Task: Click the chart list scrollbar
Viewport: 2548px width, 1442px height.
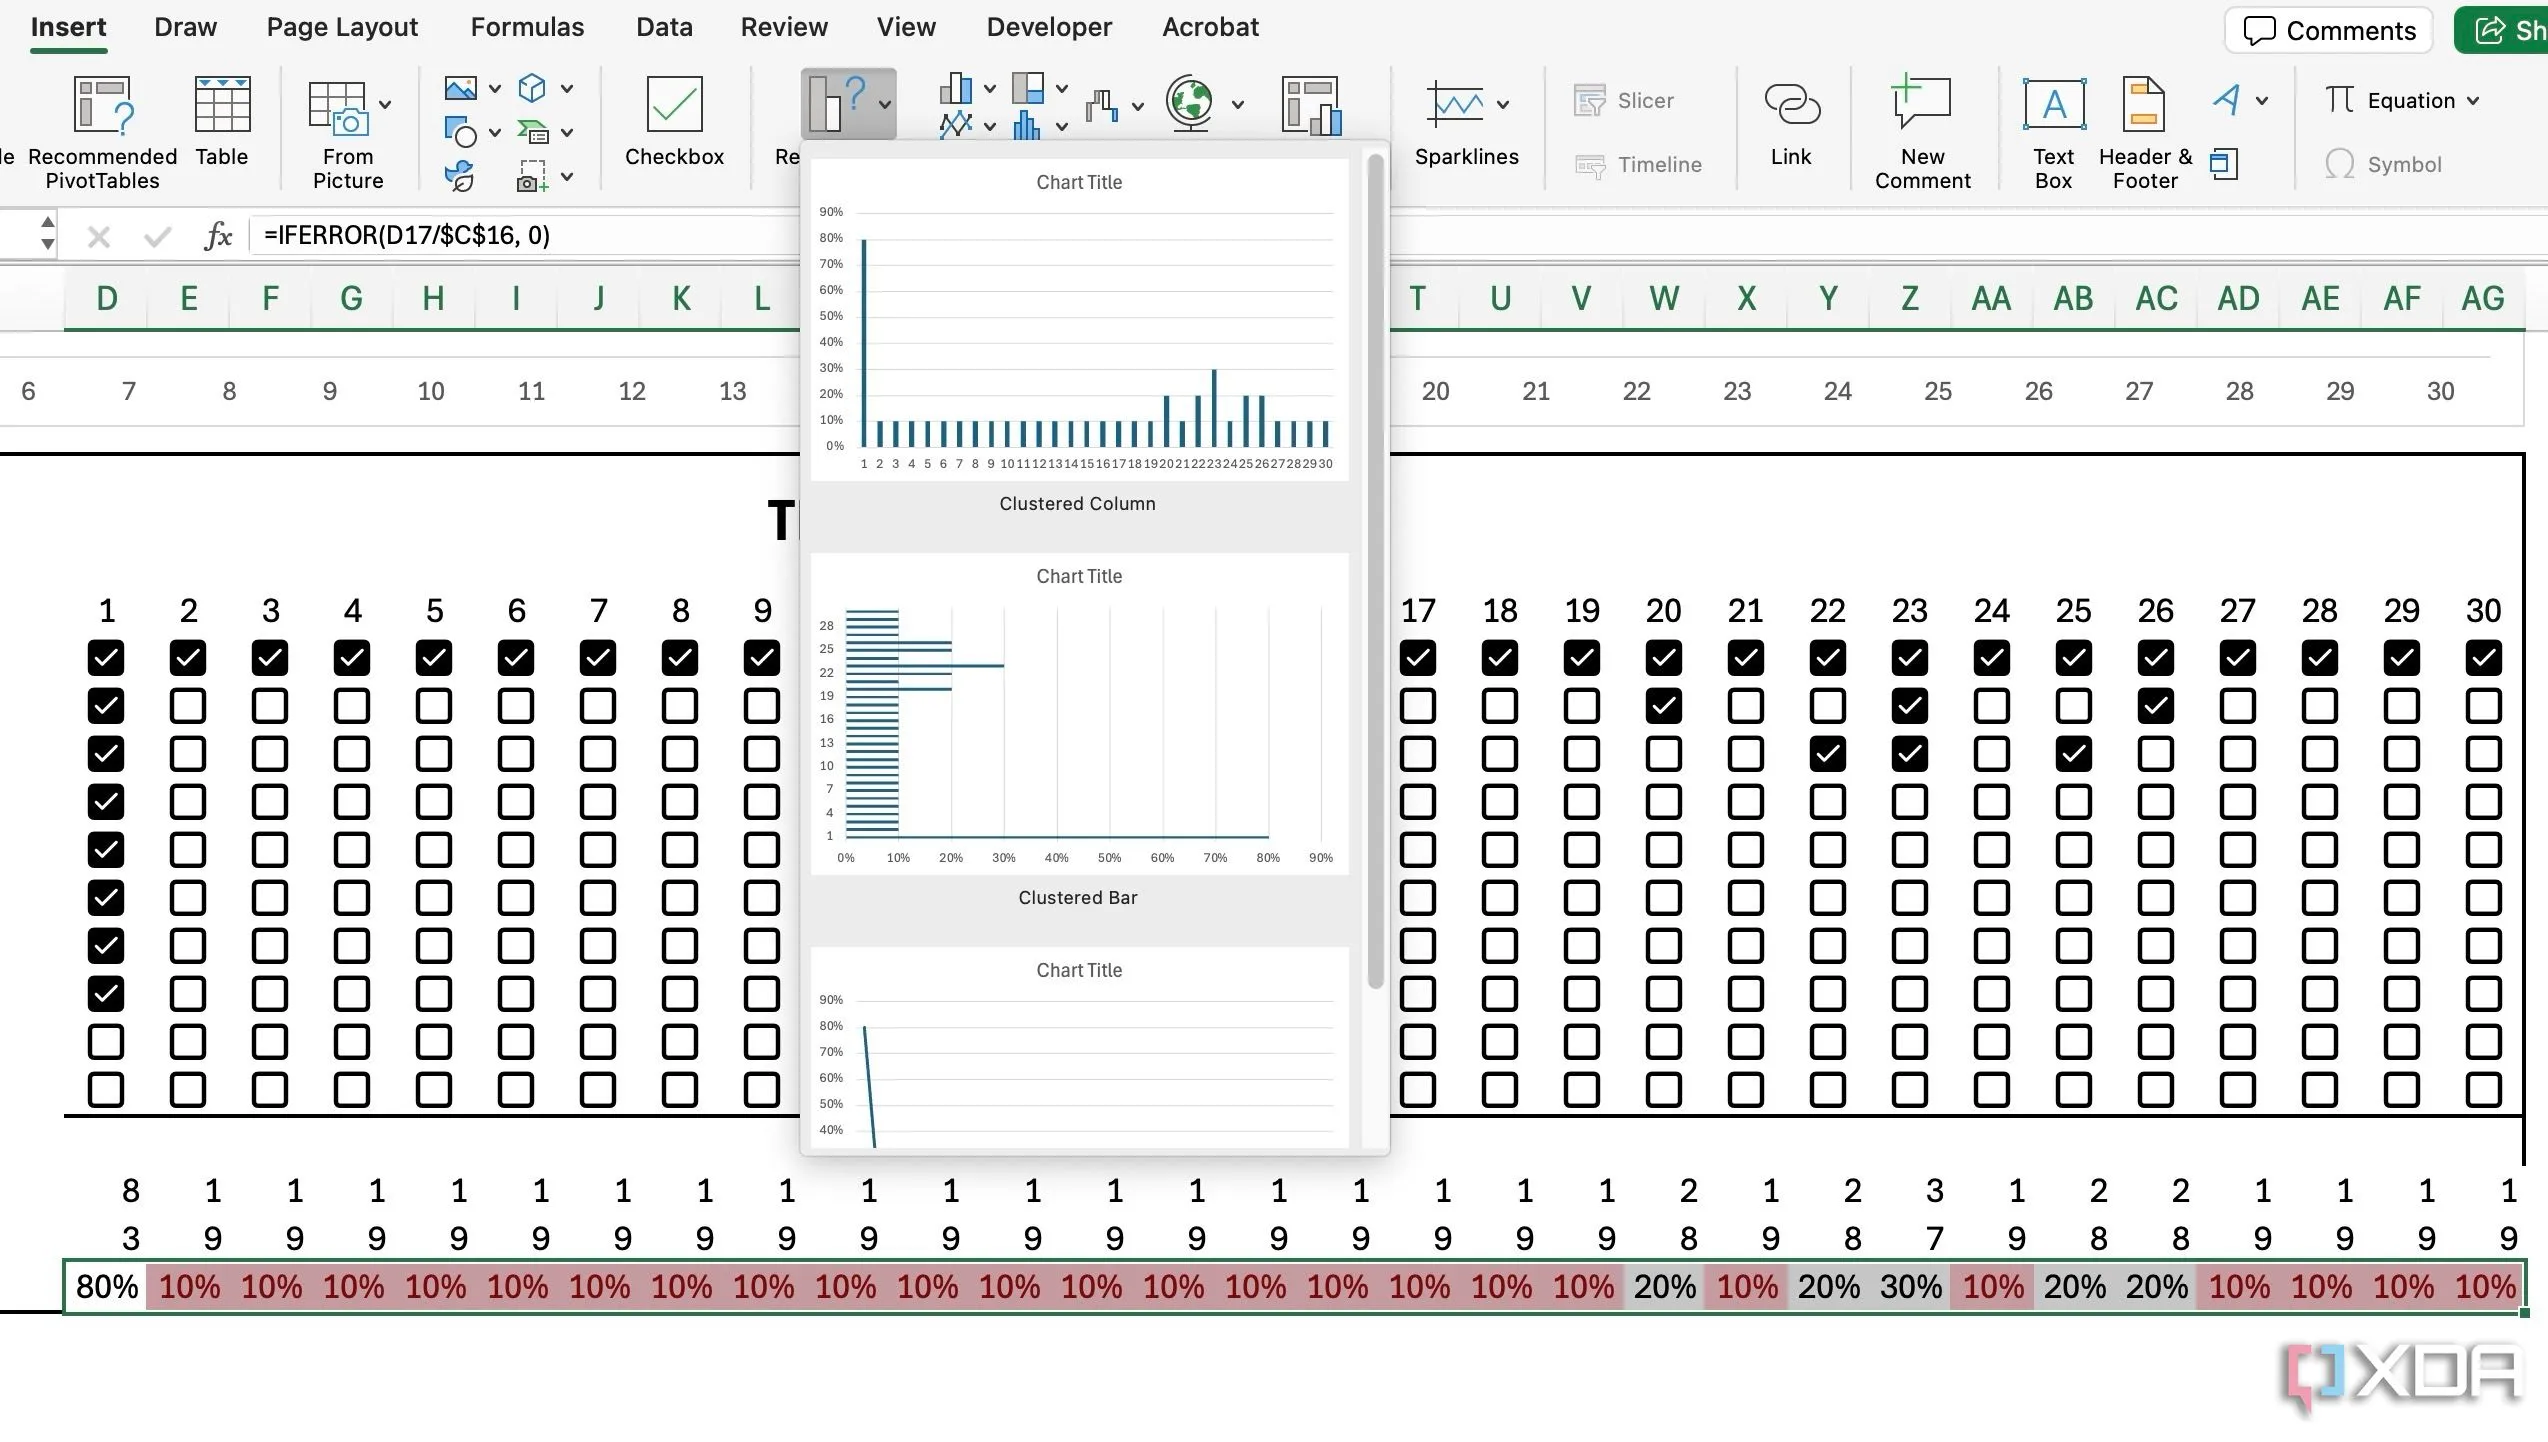Action: point(1376,570)
